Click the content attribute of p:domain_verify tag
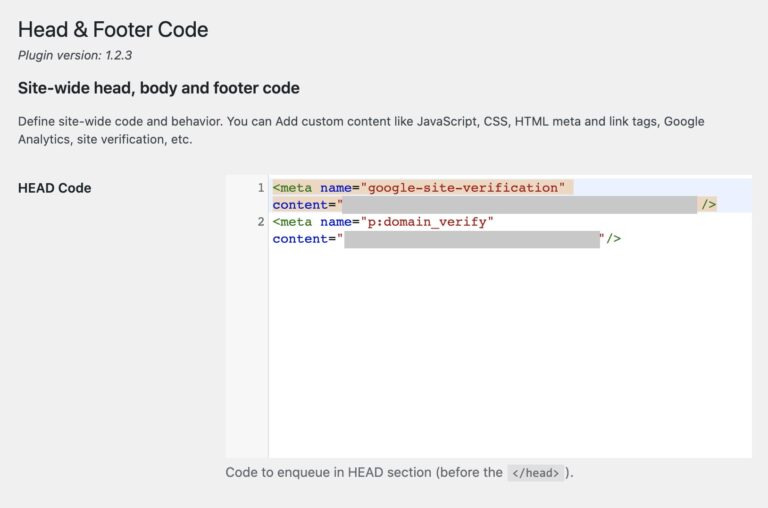 [x=299, y=239]
